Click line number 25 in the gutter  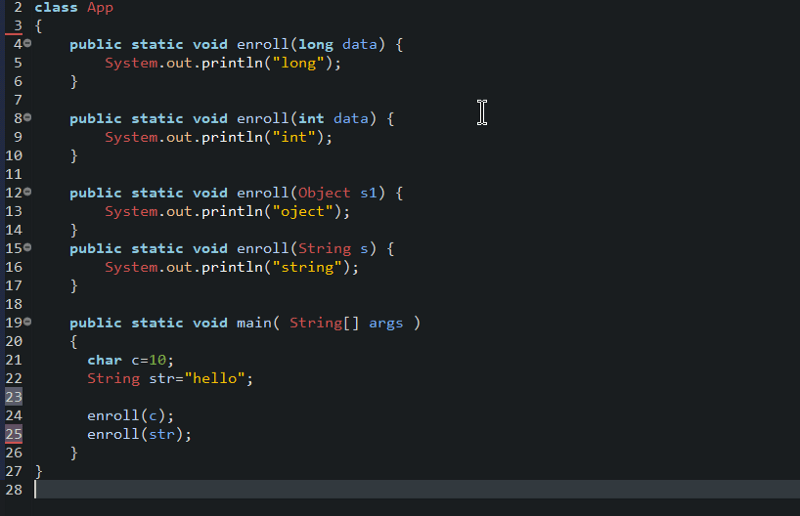(x=14, y=434)
